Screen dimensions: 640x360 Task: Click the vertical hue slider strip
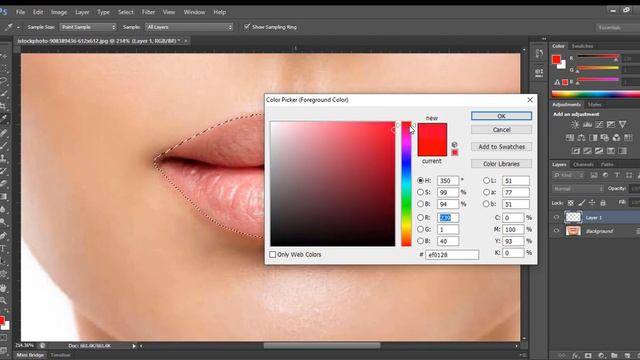pos(406,184)
